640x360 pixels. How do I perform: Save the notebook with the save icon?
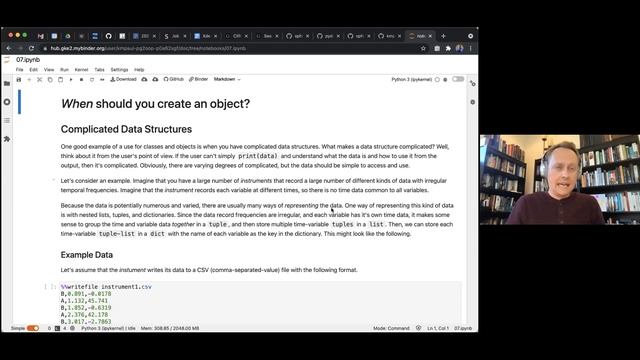pos(19,80)
